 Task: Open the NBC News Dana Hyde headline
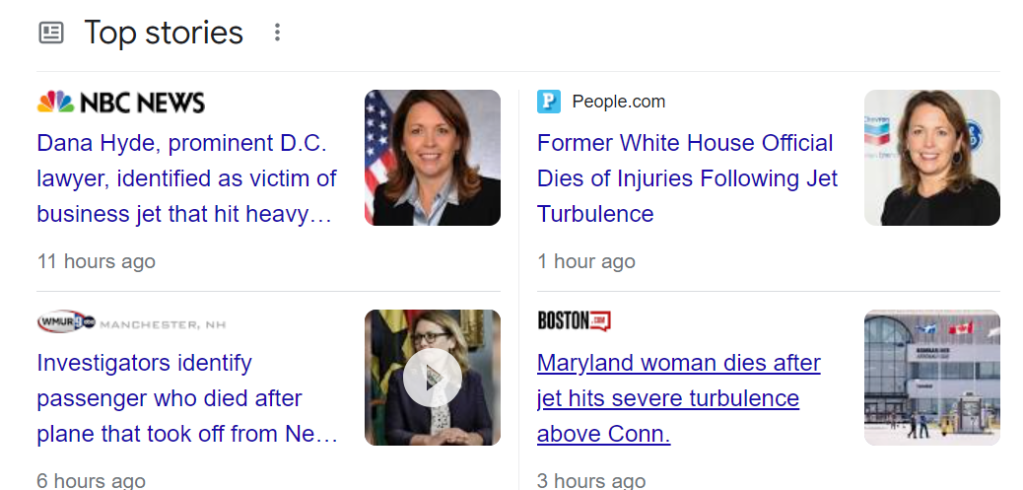coord(187,179)
